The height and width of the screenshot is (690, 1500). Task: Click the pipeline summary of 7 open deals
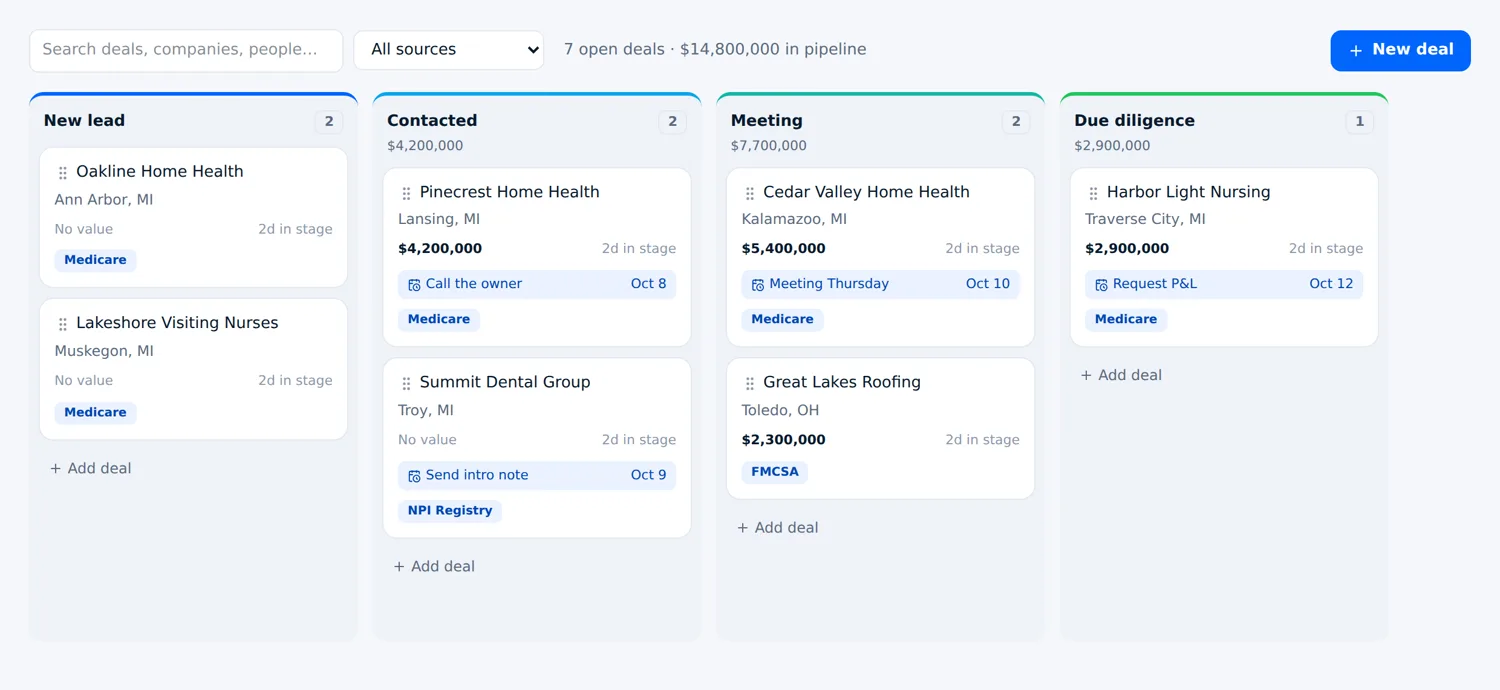point(715,49)
